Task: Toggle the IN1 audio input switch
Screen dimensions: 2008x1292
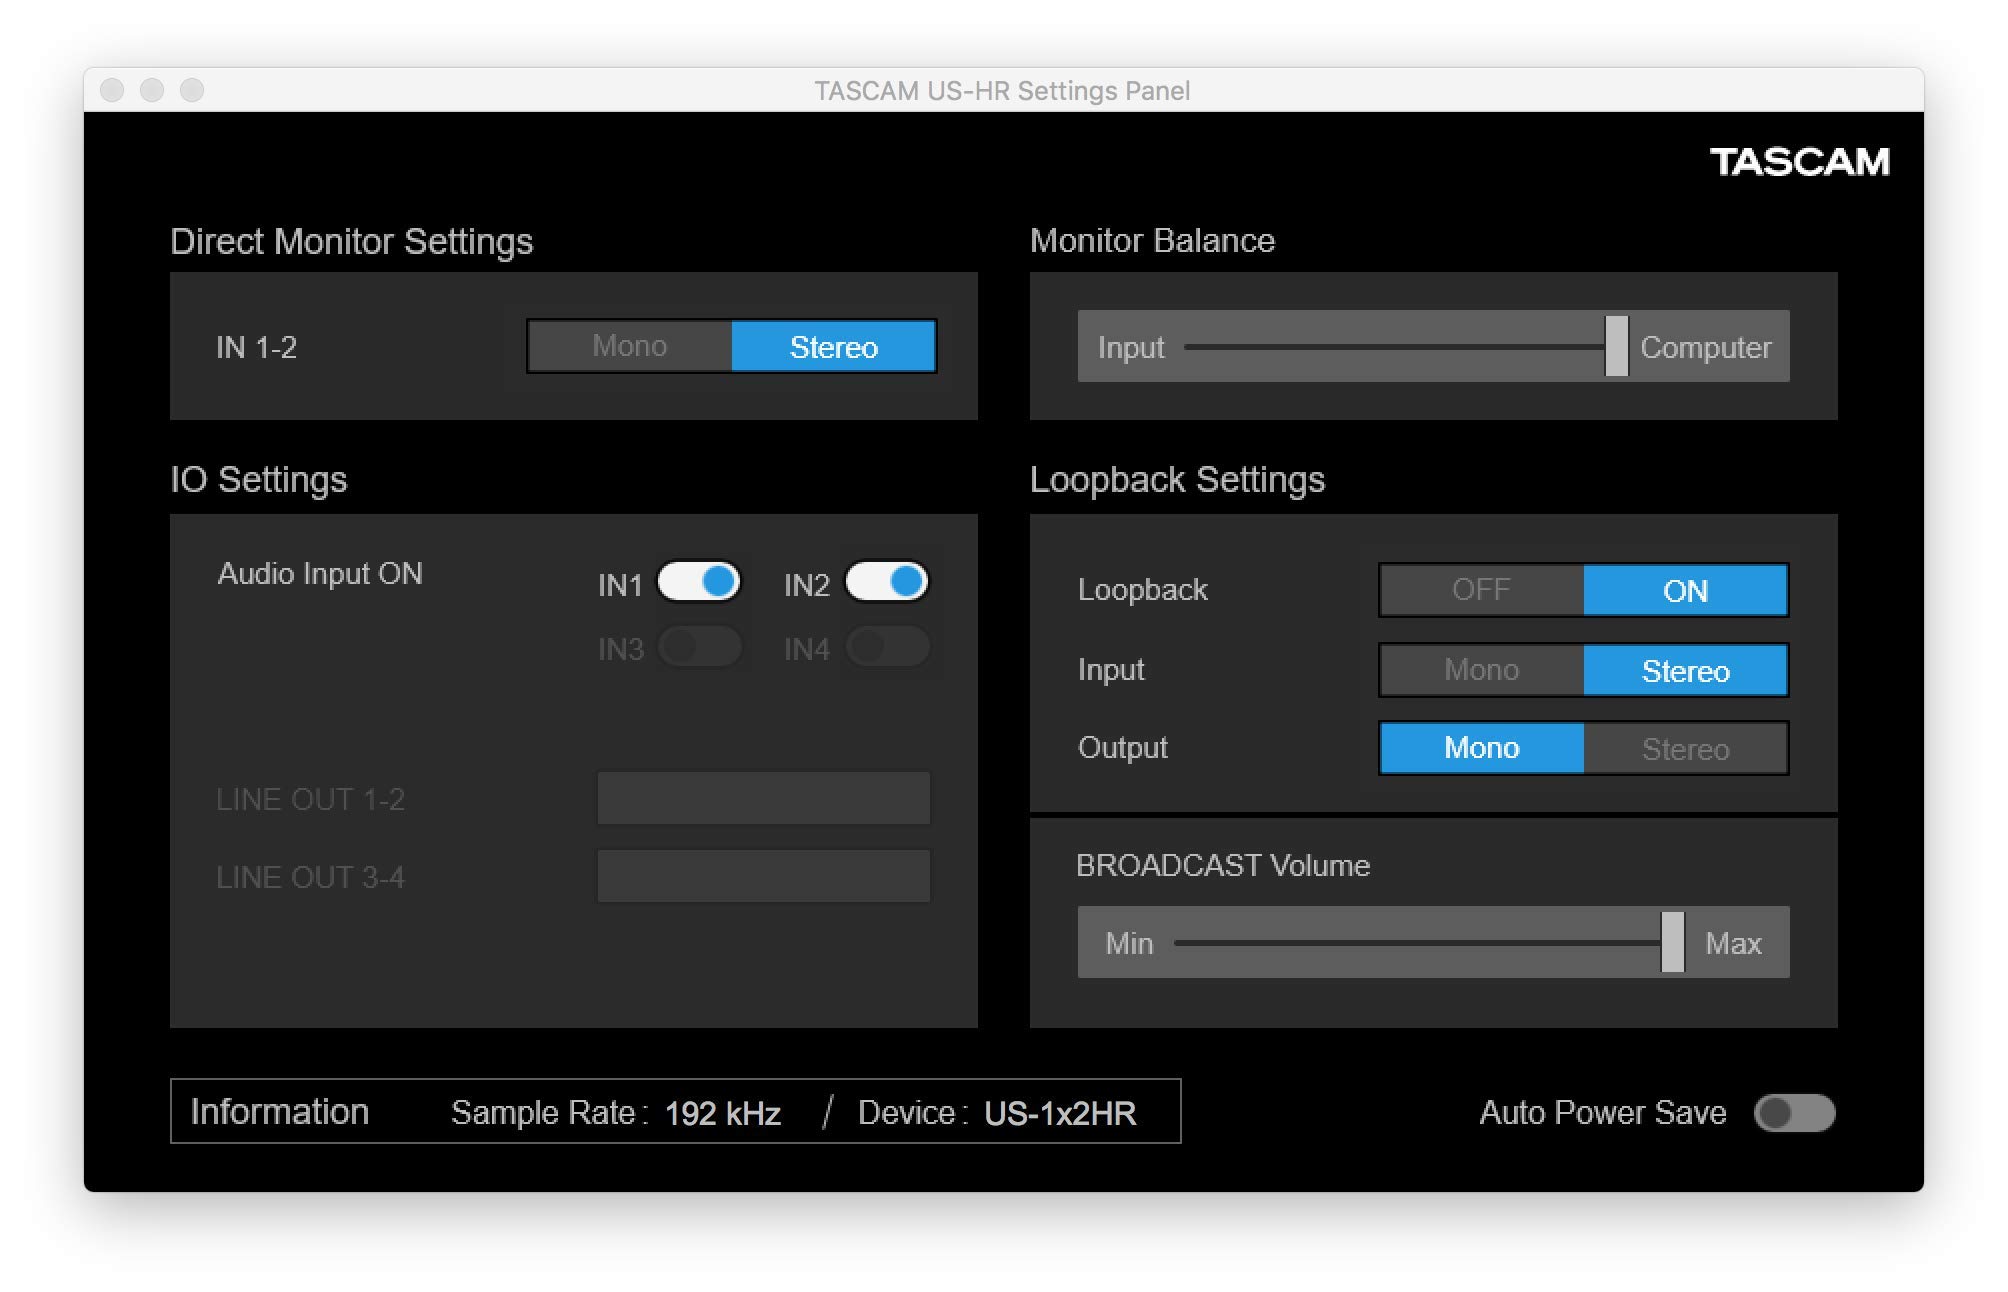Action: pyautogui.click(x=699, y=582)
